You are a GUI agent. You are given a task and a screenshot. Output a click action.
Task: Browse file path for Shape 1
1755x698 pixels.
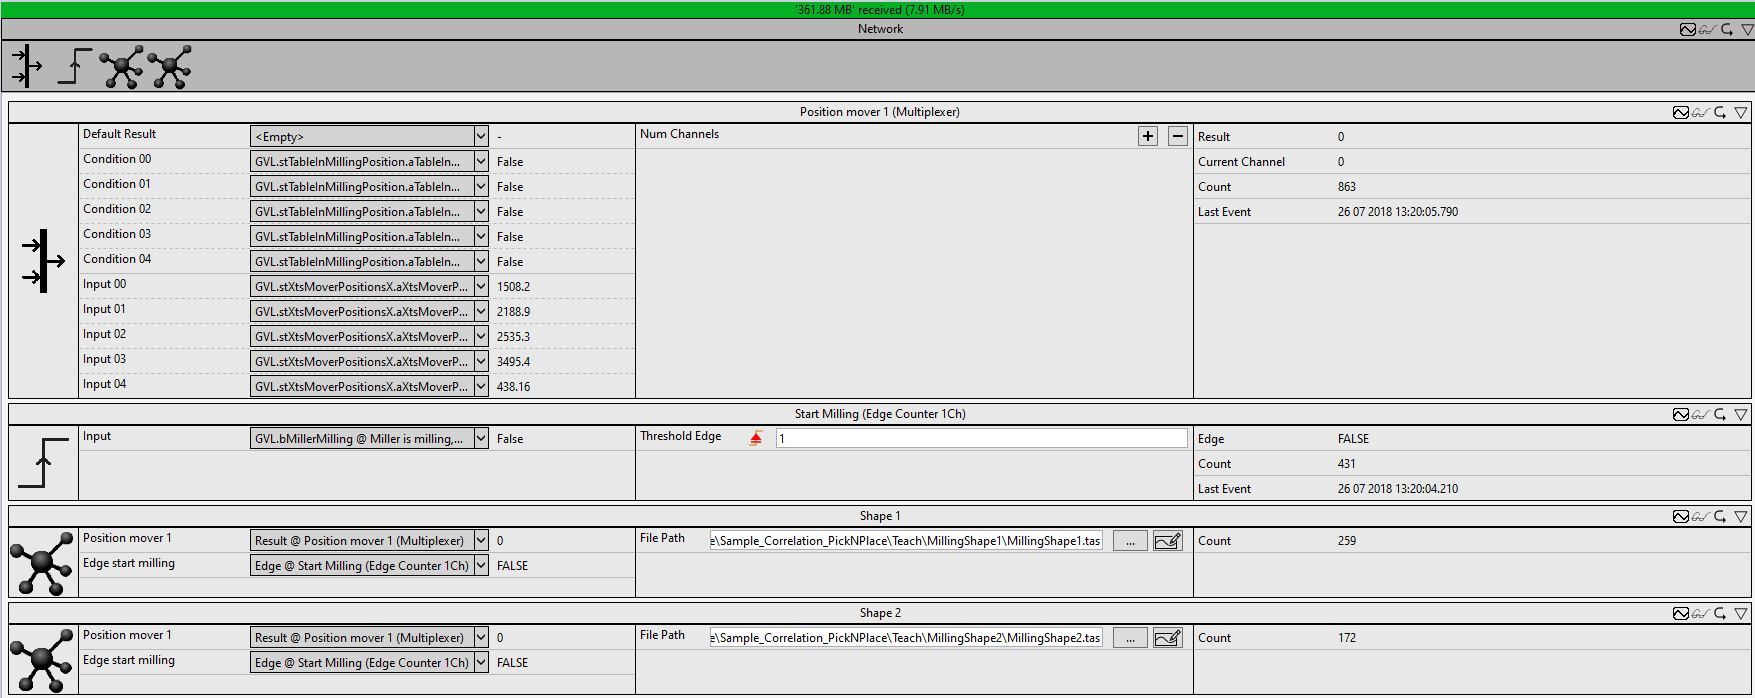tap(1130, 541)
